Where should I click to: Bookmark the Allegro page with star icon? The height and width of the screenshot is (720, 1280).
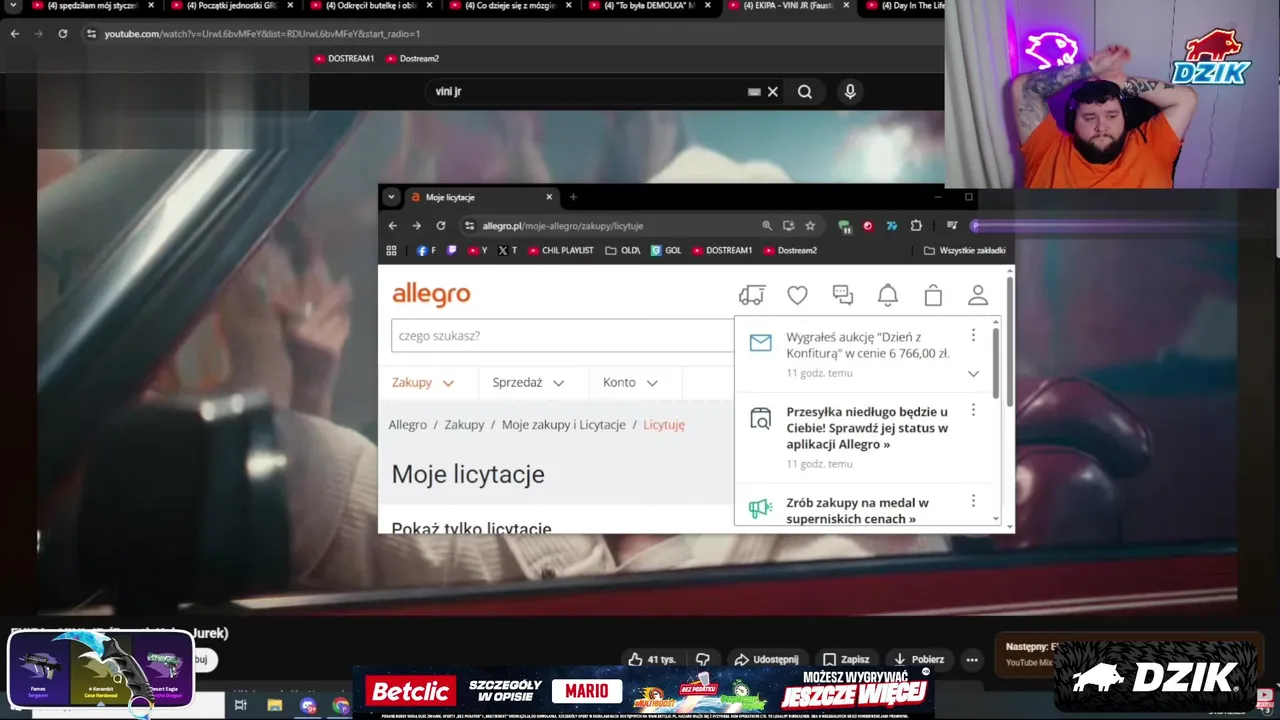[810, 226]
